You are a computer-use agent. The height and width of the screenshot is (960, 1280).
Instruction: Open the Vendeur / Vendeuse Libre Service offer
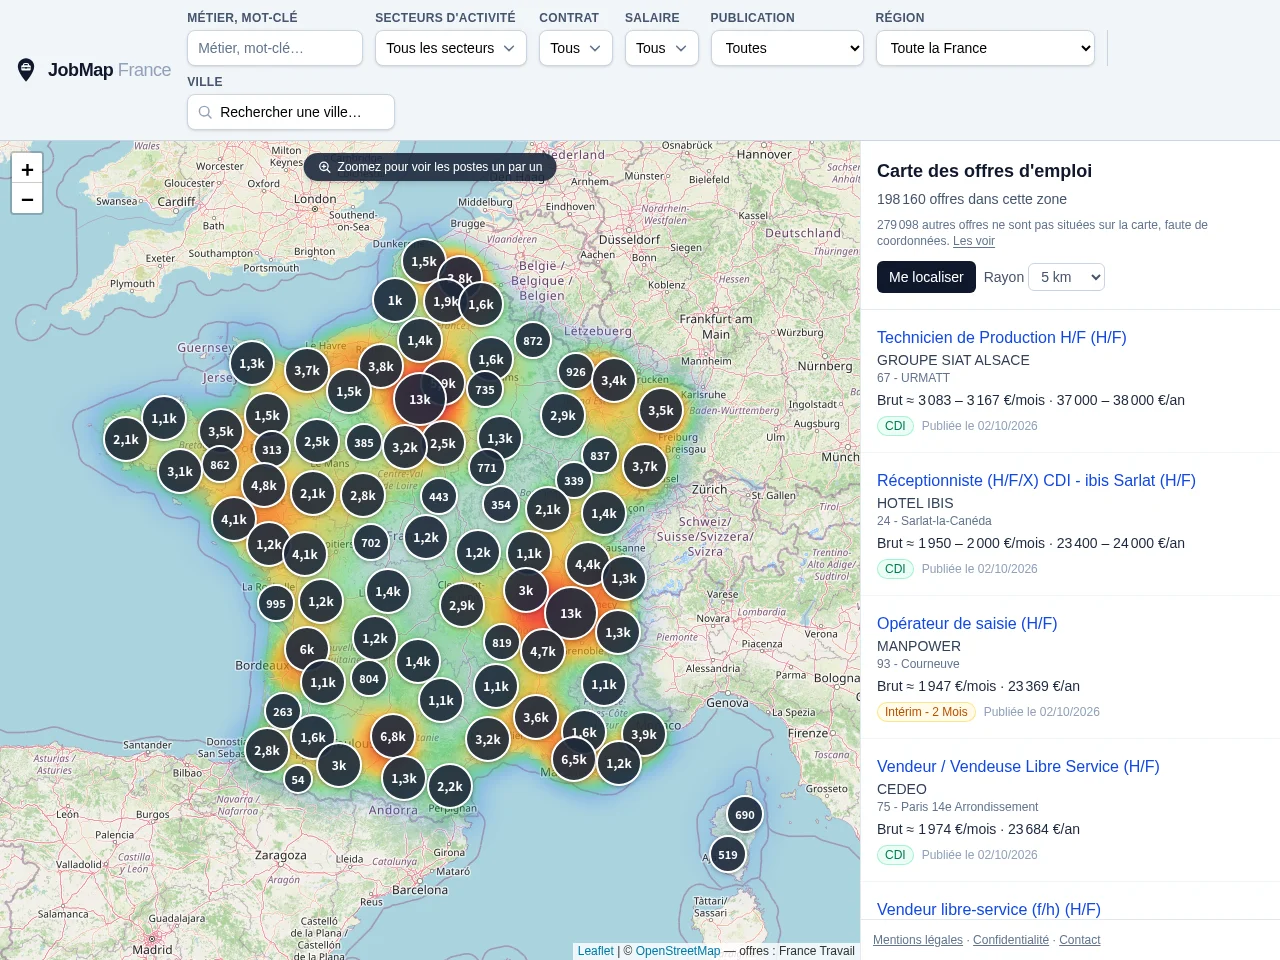[1018, 766]
